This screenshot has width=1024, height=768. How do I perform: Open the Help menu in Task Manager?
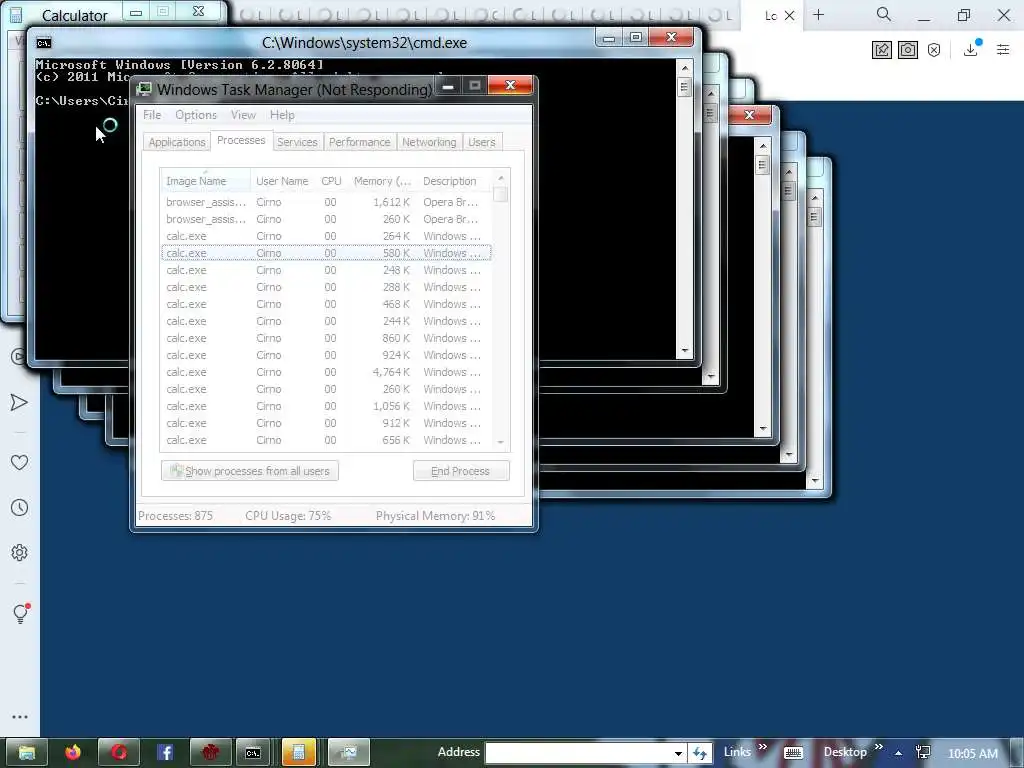point(282,115)
